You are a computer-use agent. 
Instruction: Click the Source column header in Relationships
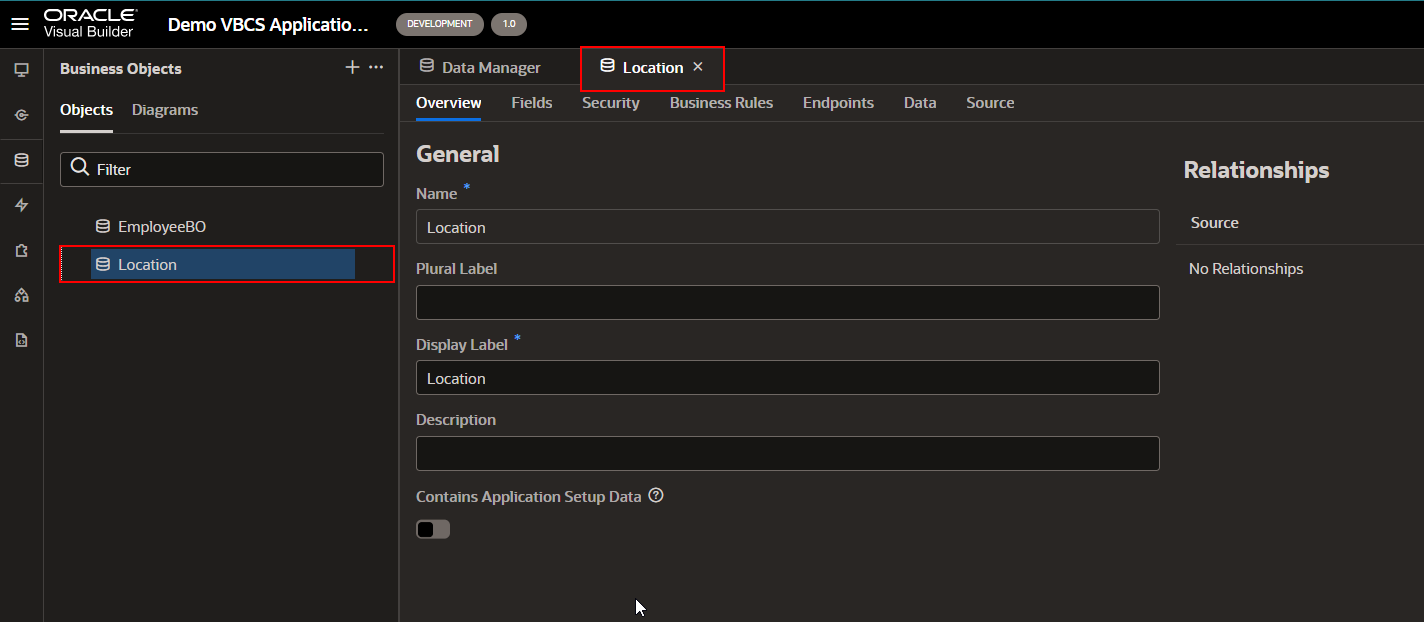point(1214,223)
